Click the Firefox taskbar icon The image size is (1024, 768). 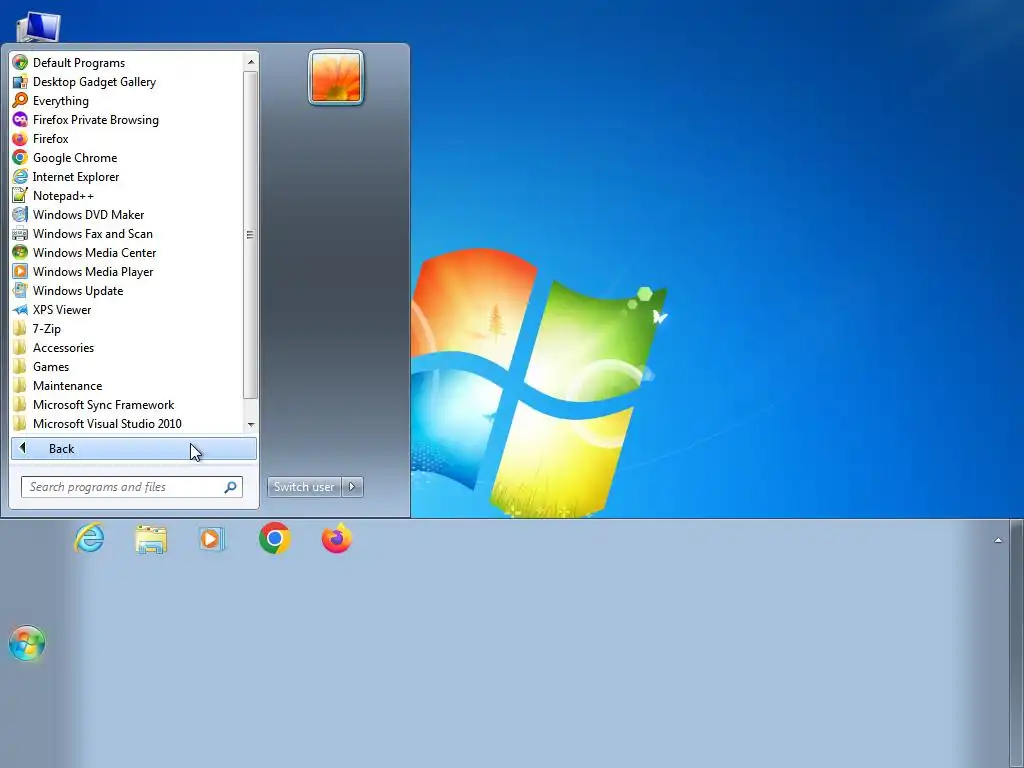337,538
